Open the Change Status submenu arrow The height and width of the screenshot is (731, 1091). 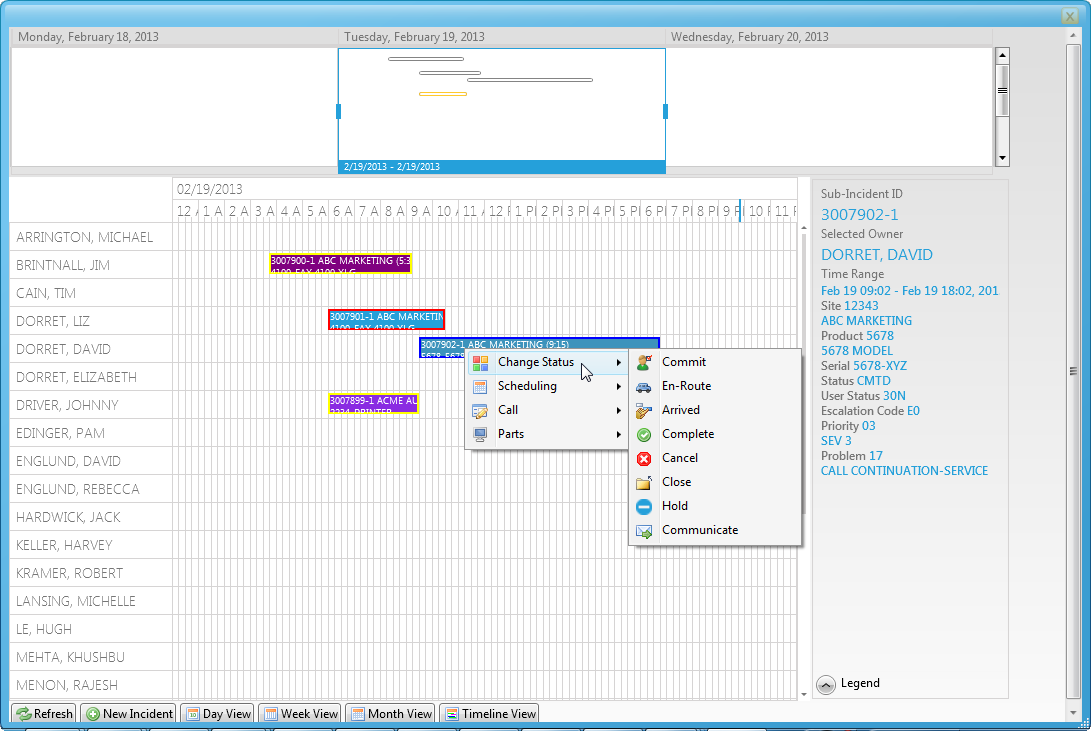click(x=619, y=362)
